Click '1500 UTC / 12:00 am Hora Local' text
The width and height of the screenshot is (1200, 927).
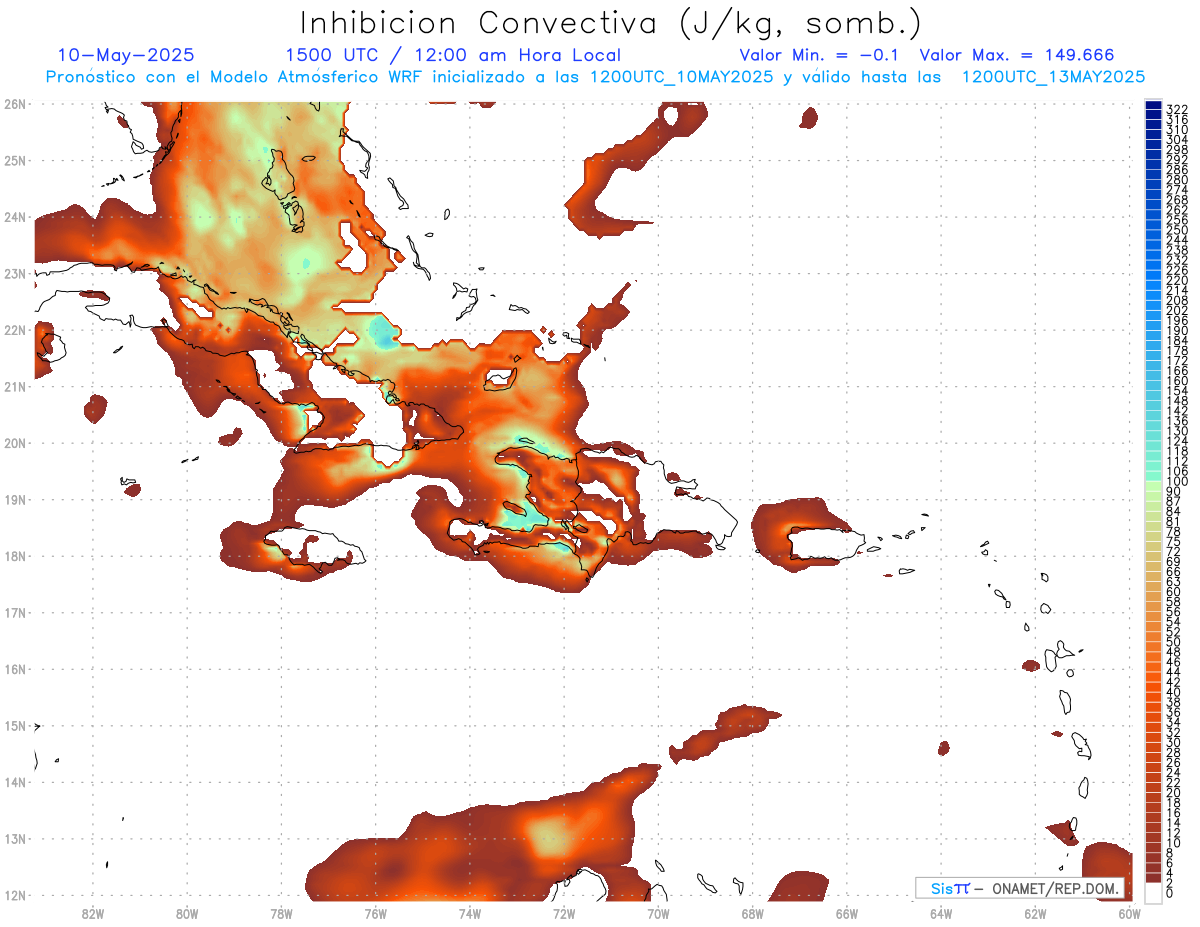tap(453, 56)
